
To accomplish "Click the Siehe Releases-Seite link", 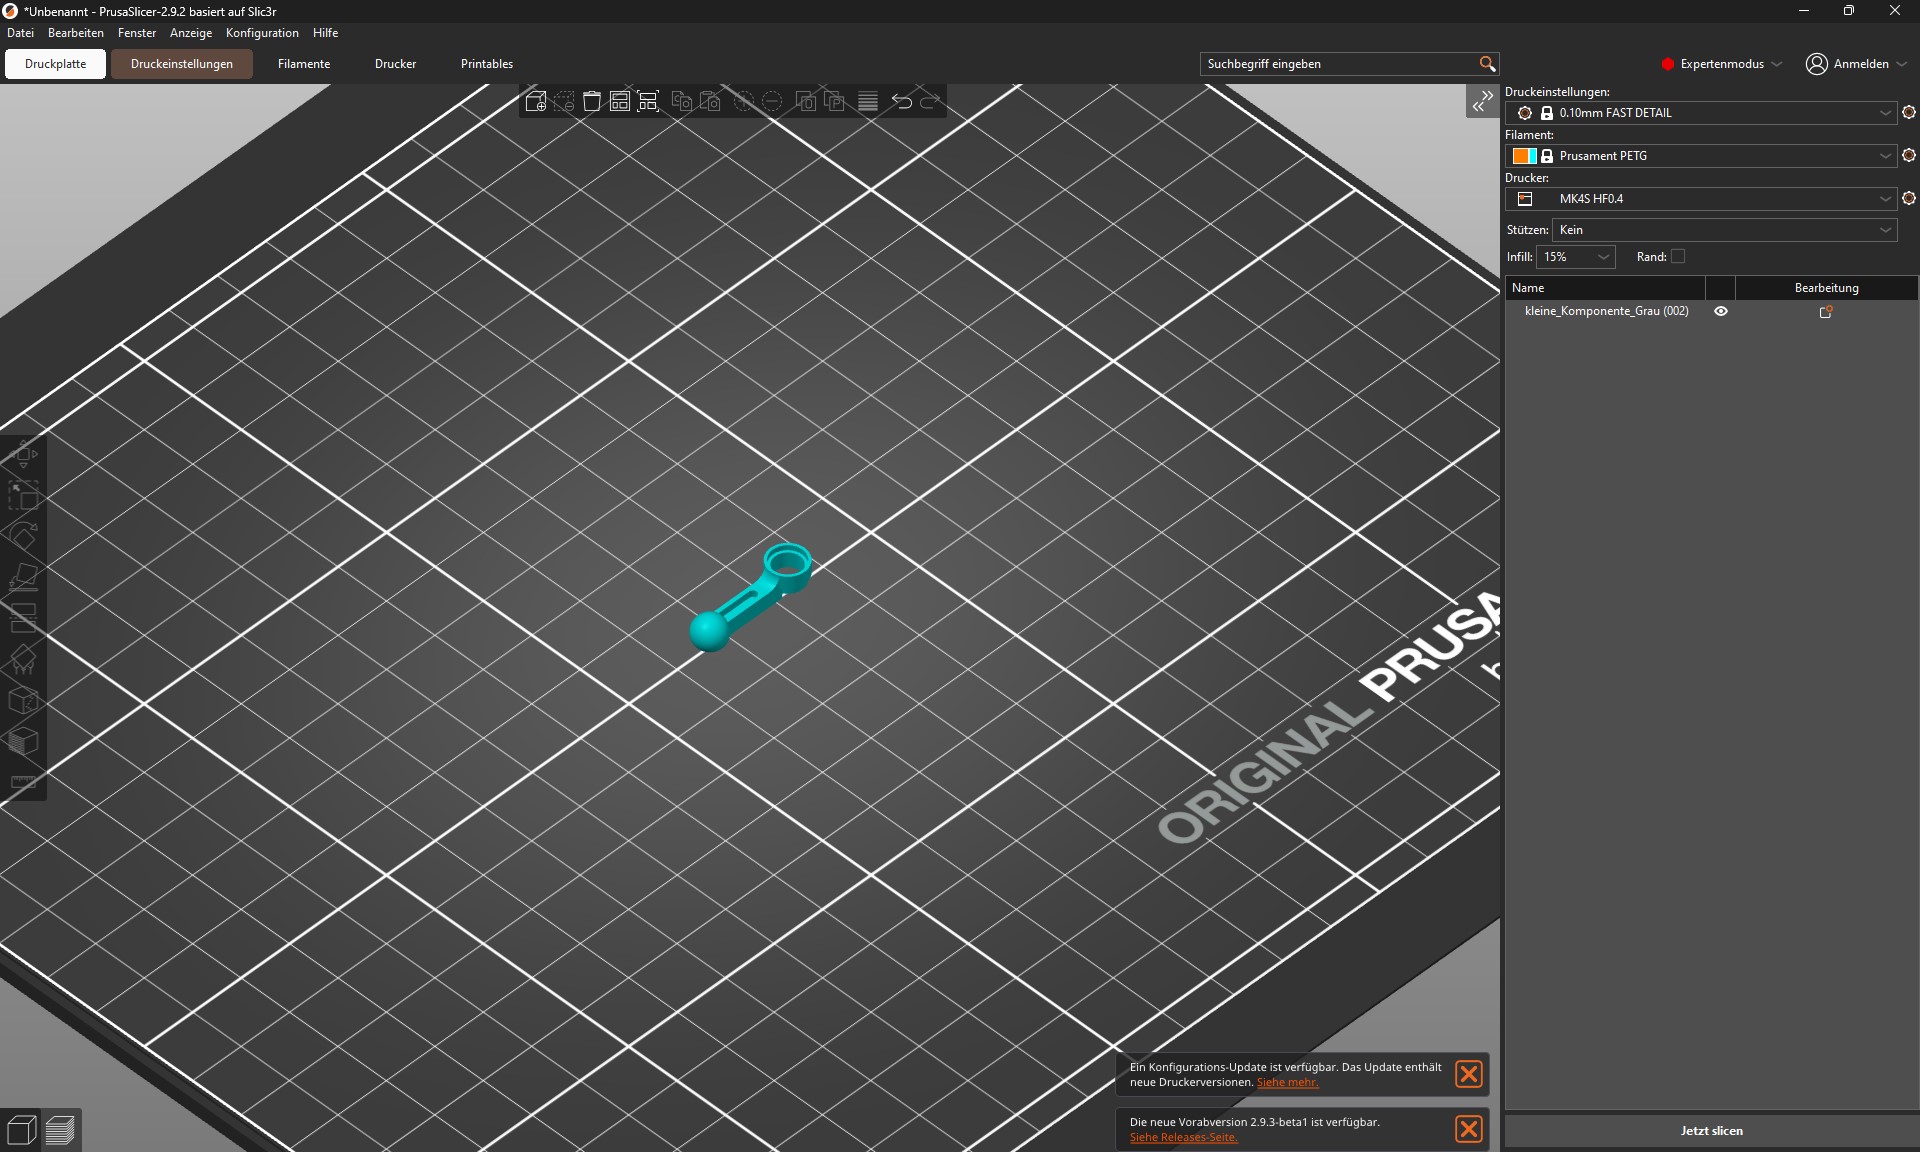I will pos(1183,1138).
